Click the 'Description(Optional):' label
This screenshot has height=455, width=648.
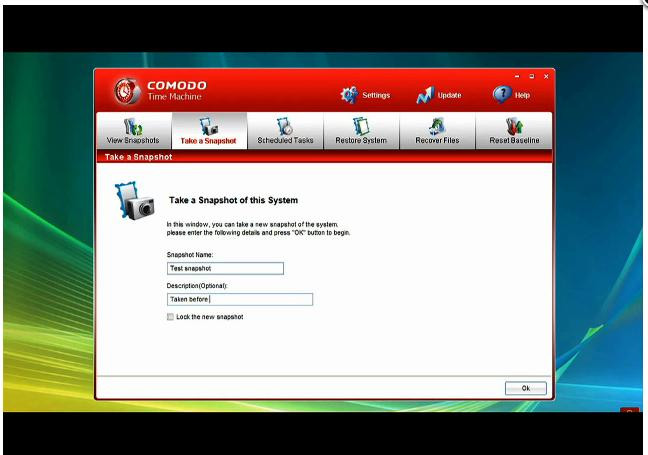[197, 286]
